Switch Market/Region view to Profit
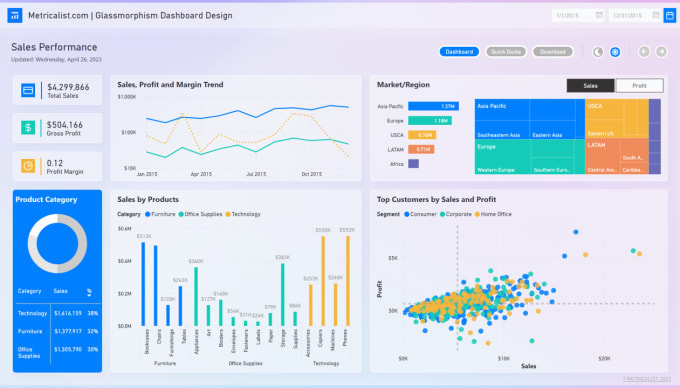This screenshot has width=680, height=388. (x=639, y=85)
